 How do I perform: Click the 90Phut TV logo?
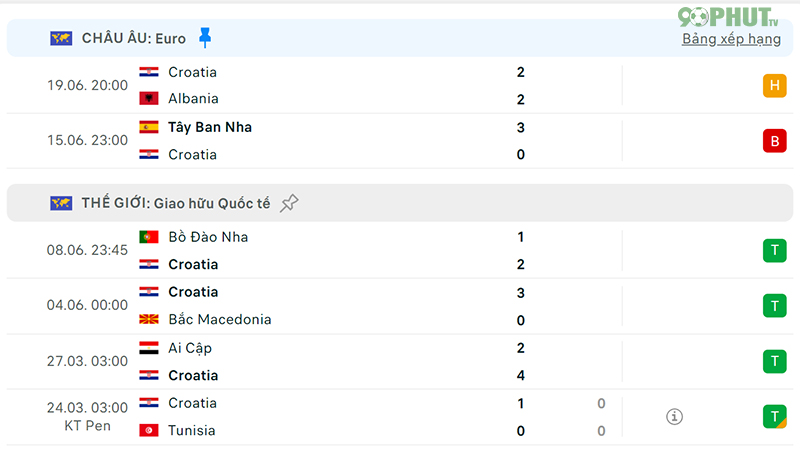tap(728, 17)
